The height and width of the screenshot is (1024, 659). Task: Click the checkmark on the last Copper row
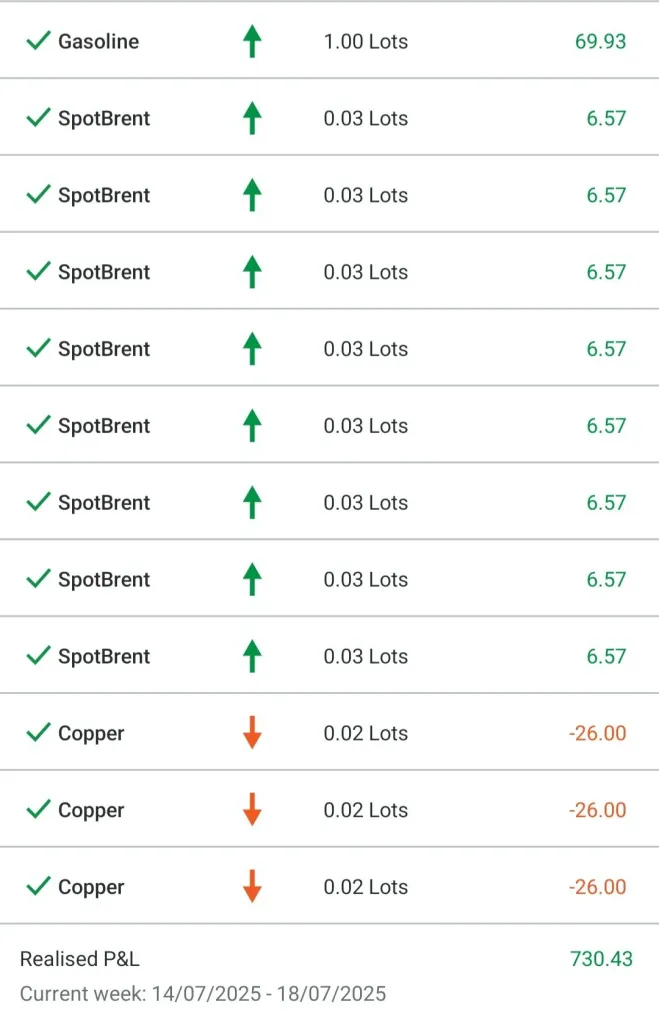pos(38,888)
